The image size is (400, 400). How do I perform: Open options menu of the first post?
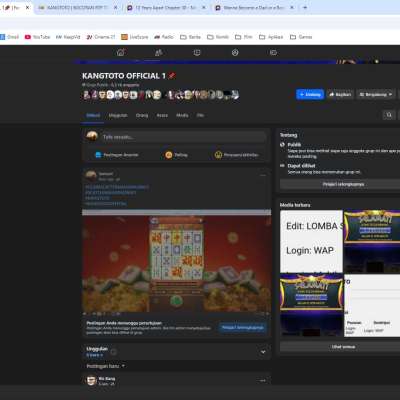[263, 175]
